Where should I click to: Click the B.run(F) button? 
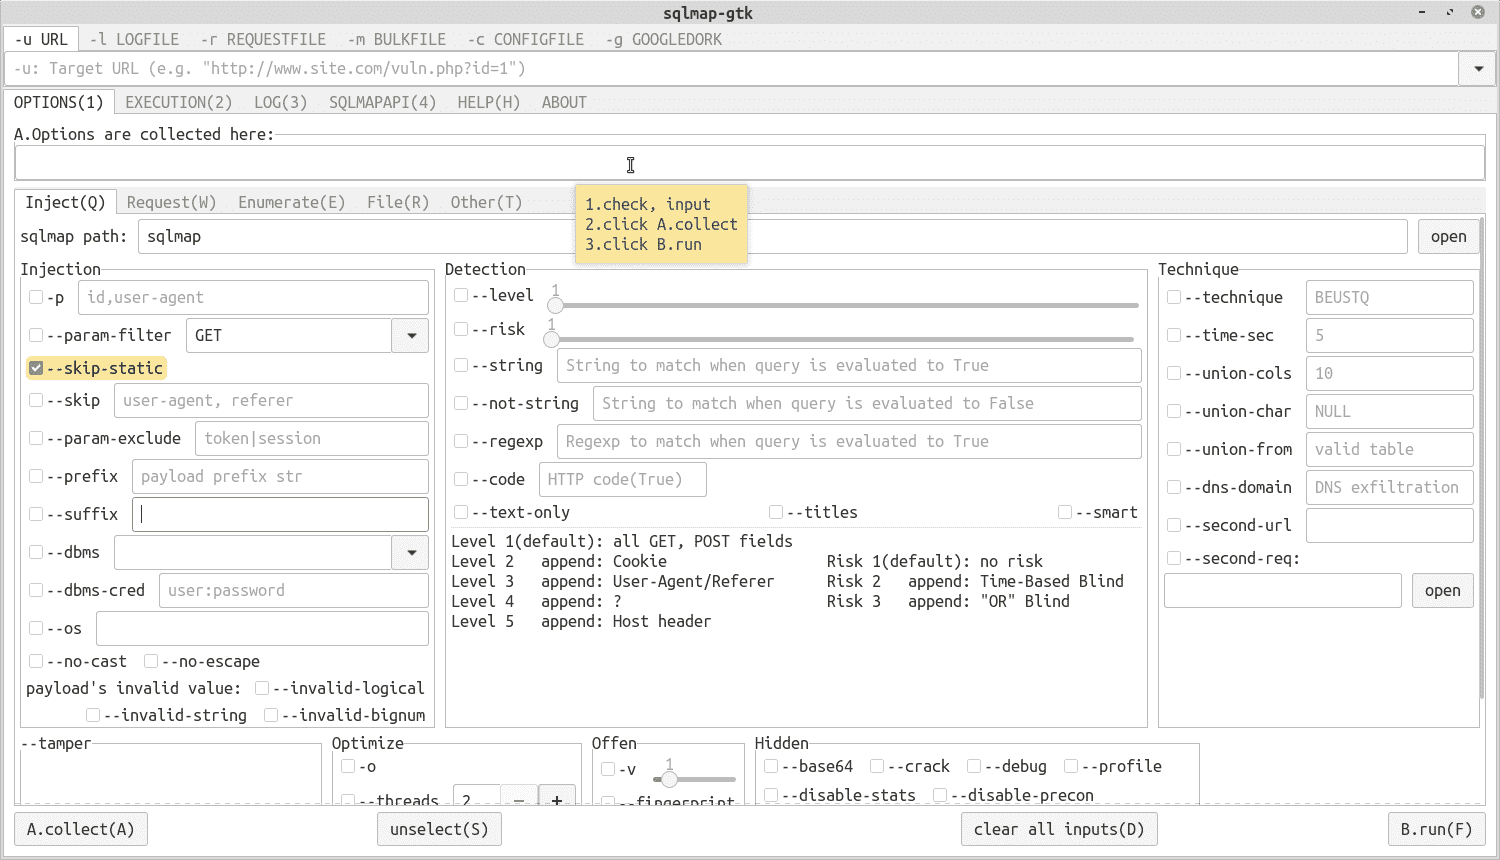1436,829
